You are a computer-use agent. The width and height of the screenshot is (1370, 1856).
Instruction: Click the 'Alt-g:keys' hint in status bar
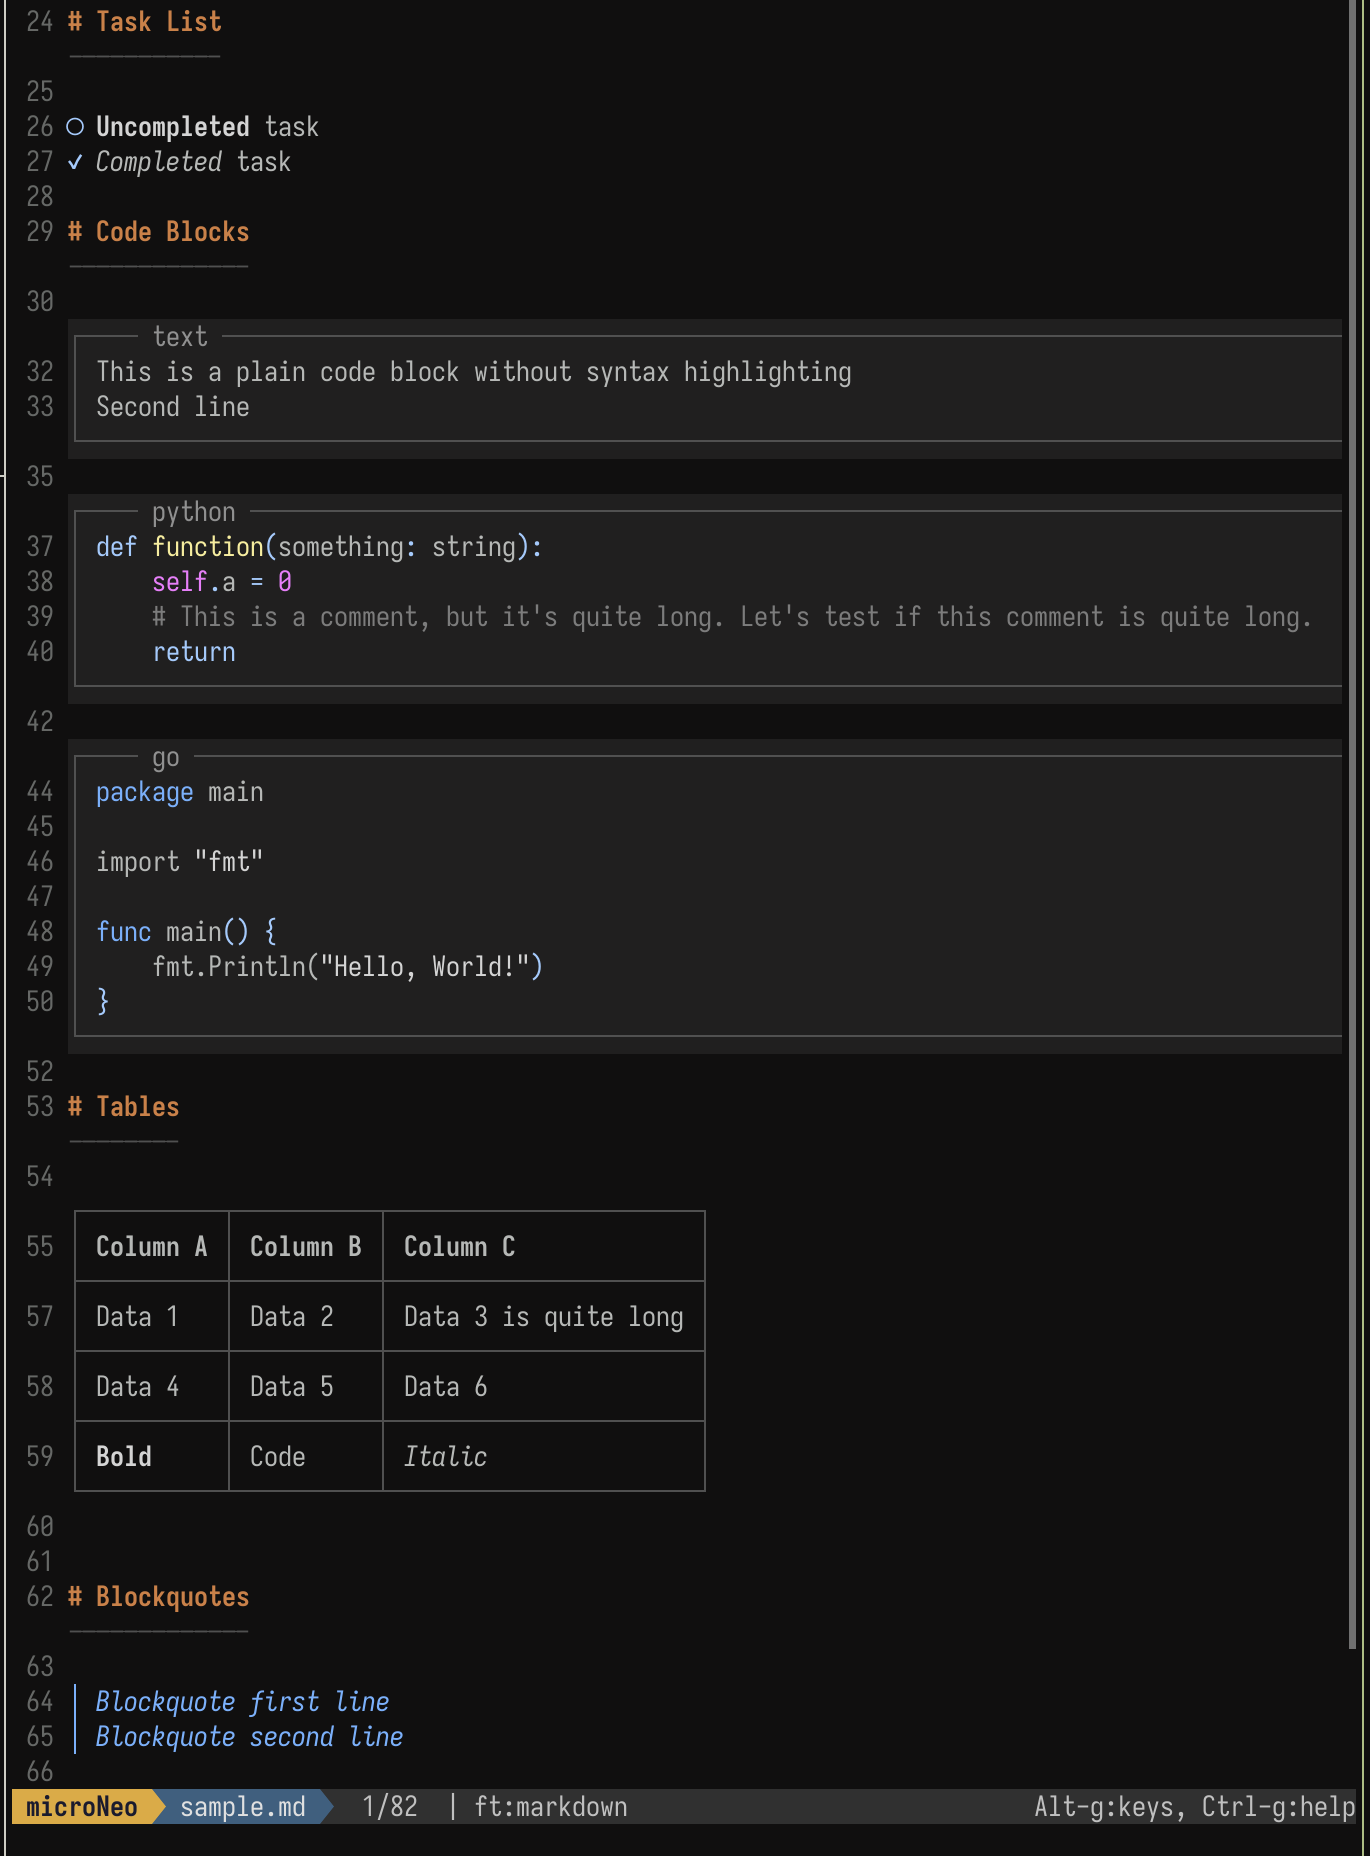(x=1111, y=1807)
